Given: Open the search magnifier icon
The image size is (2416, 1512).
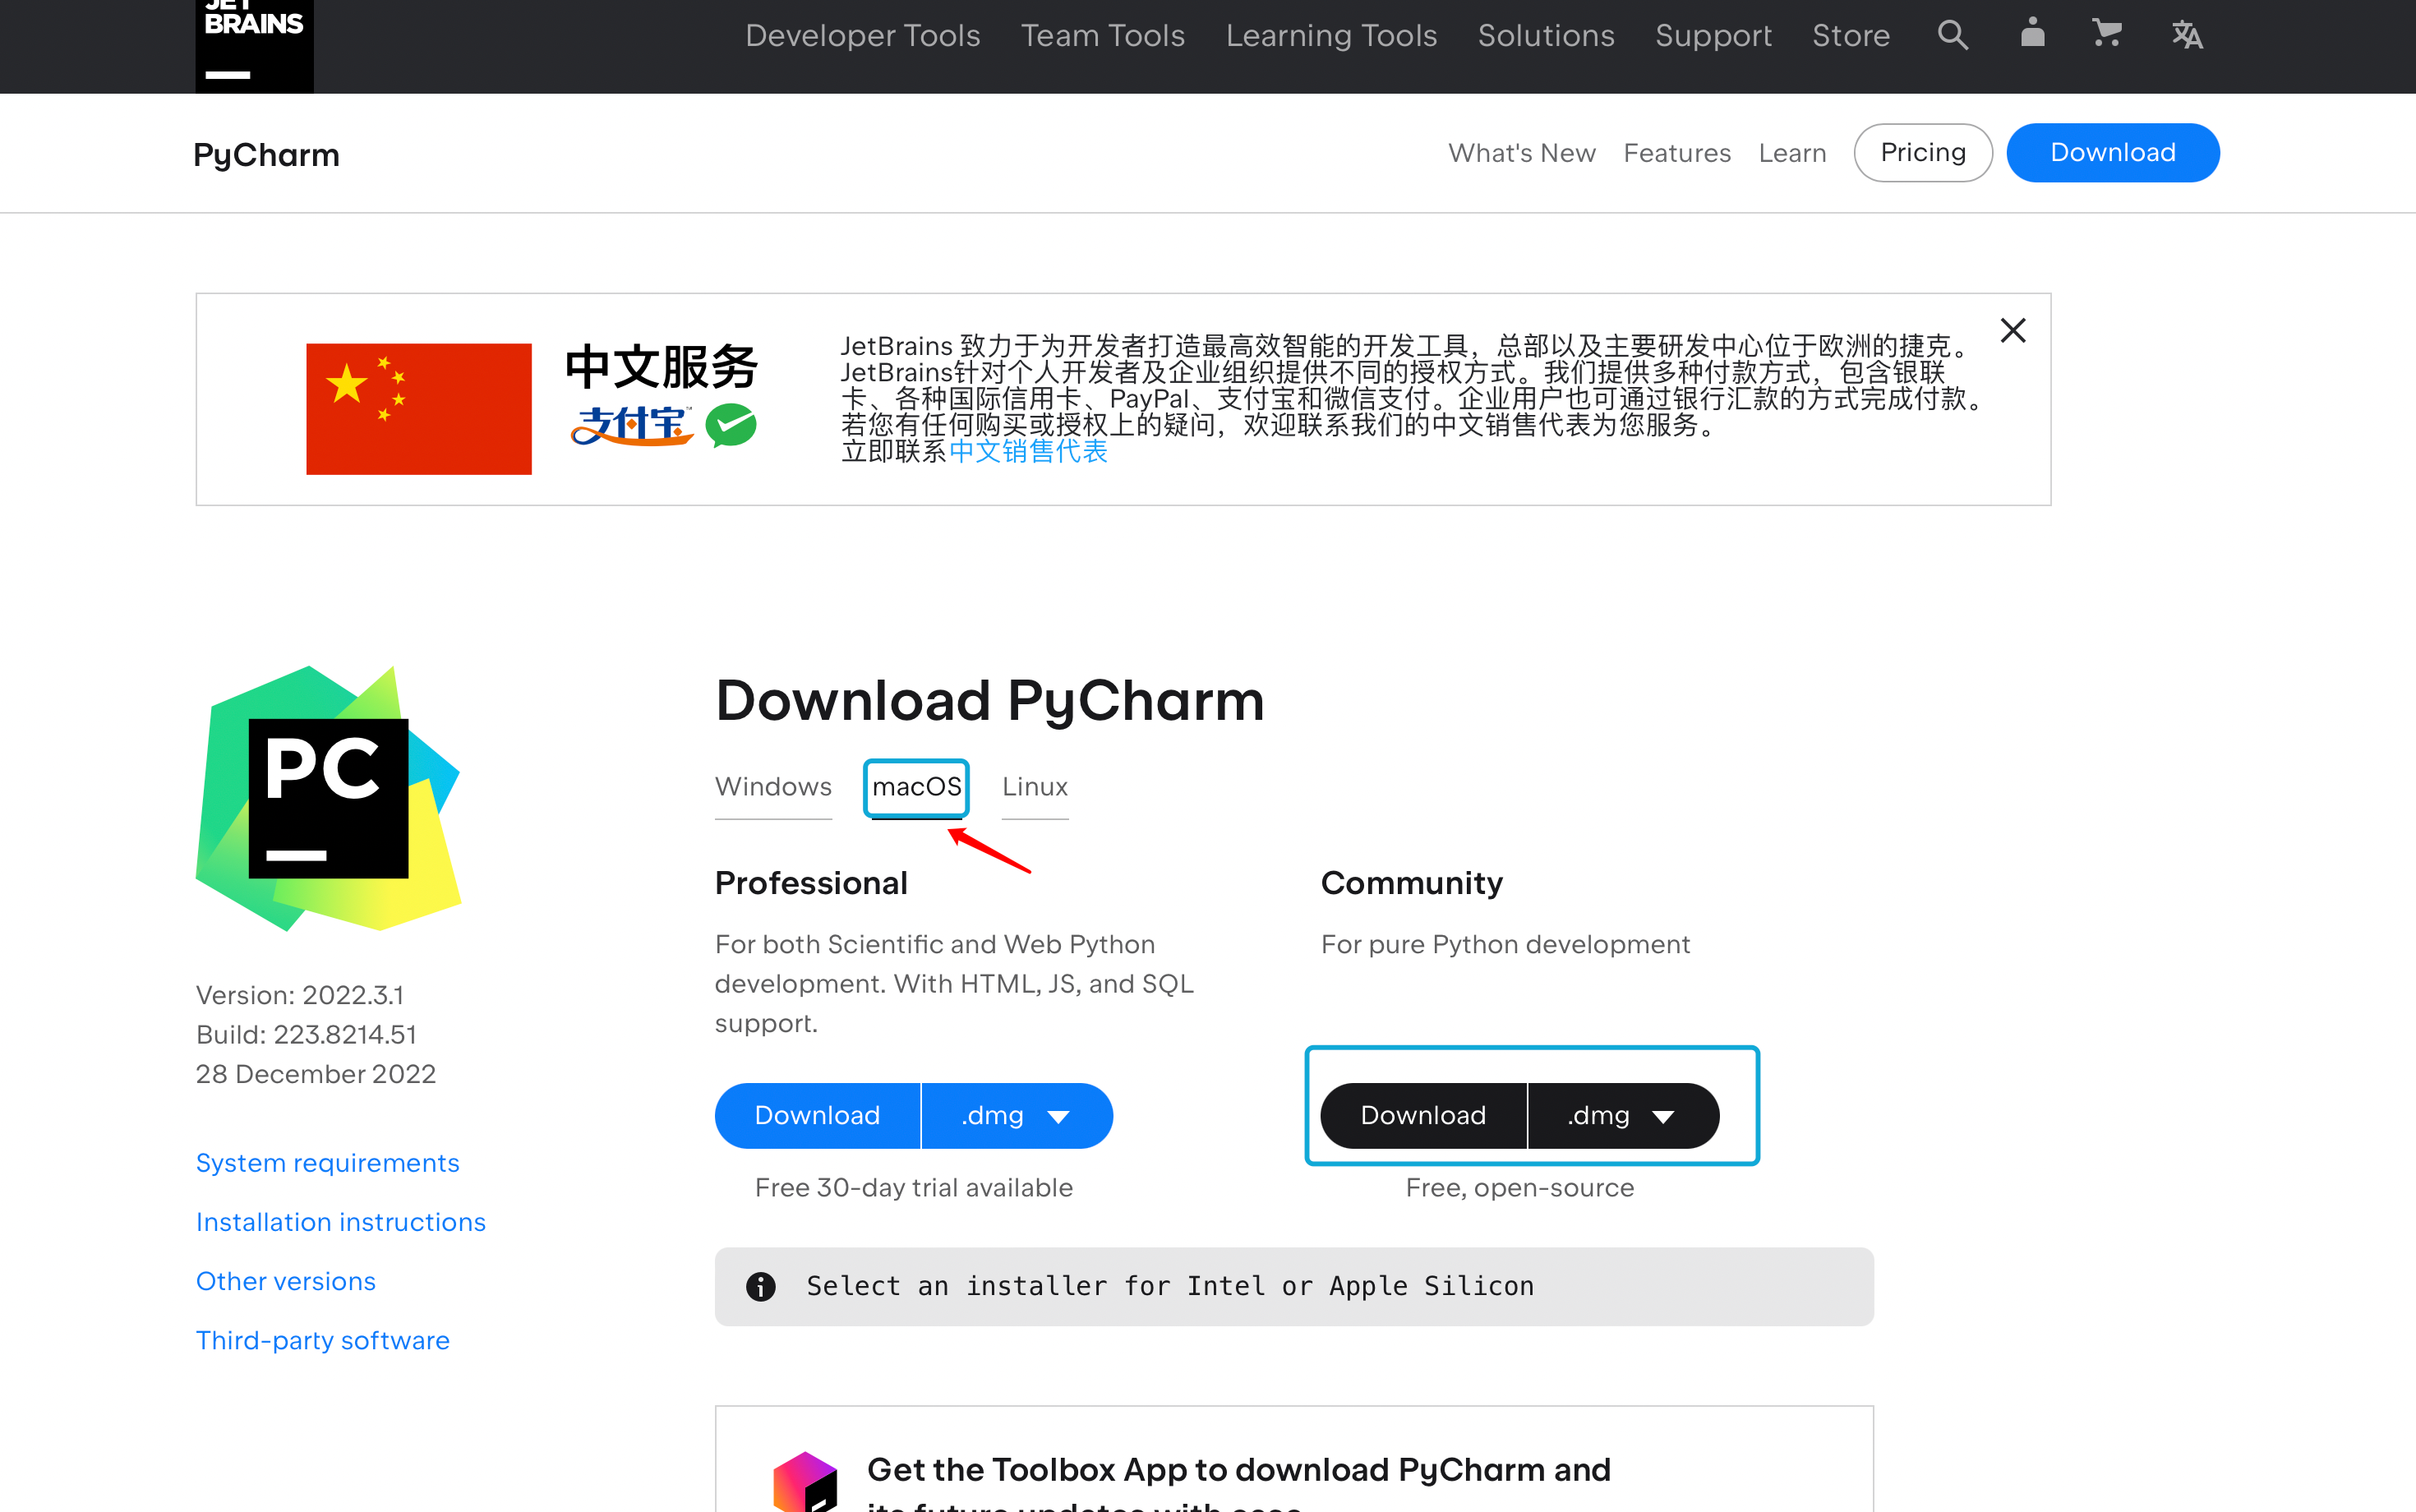Looking at the screenshot, I should pos(1952,35).
